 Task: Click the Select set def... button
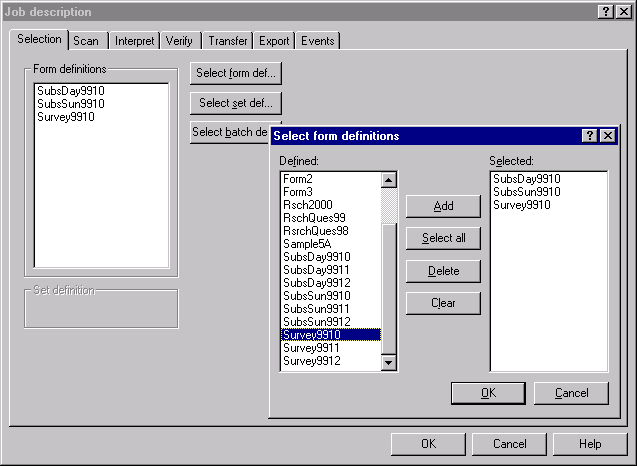pos(235,103)
